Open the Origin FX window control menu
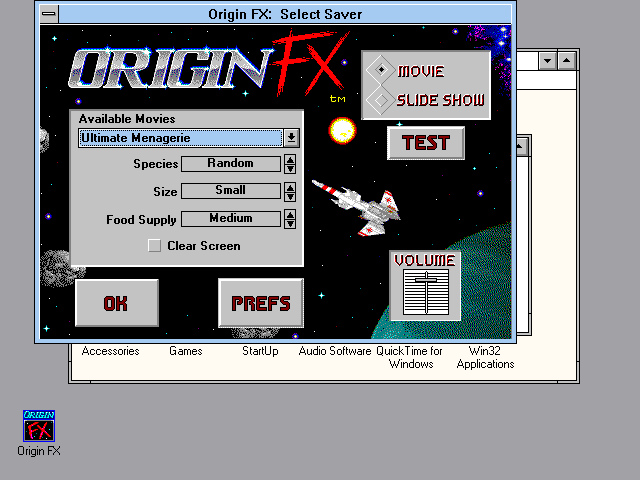This screenshot has height=480, width=640. click(x=49, y=14)
